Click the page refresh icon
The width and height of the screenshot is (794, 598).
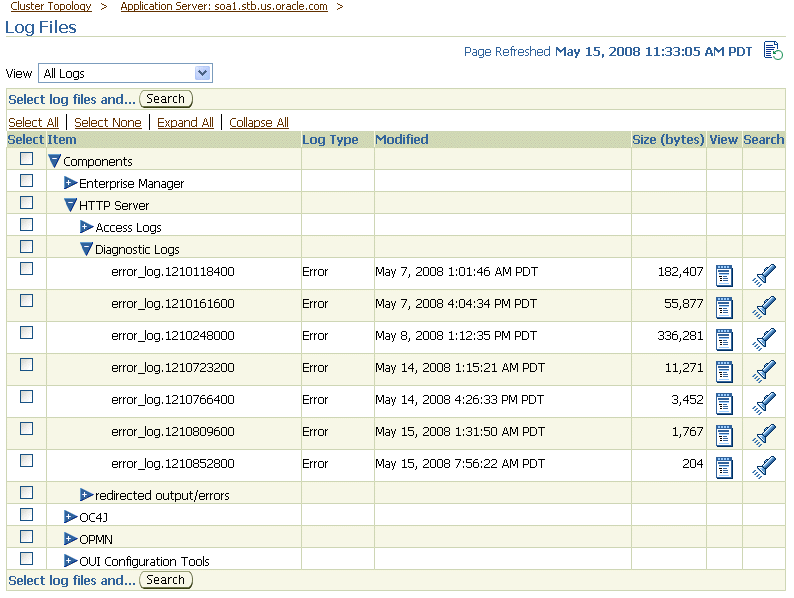tap(773, 51)
